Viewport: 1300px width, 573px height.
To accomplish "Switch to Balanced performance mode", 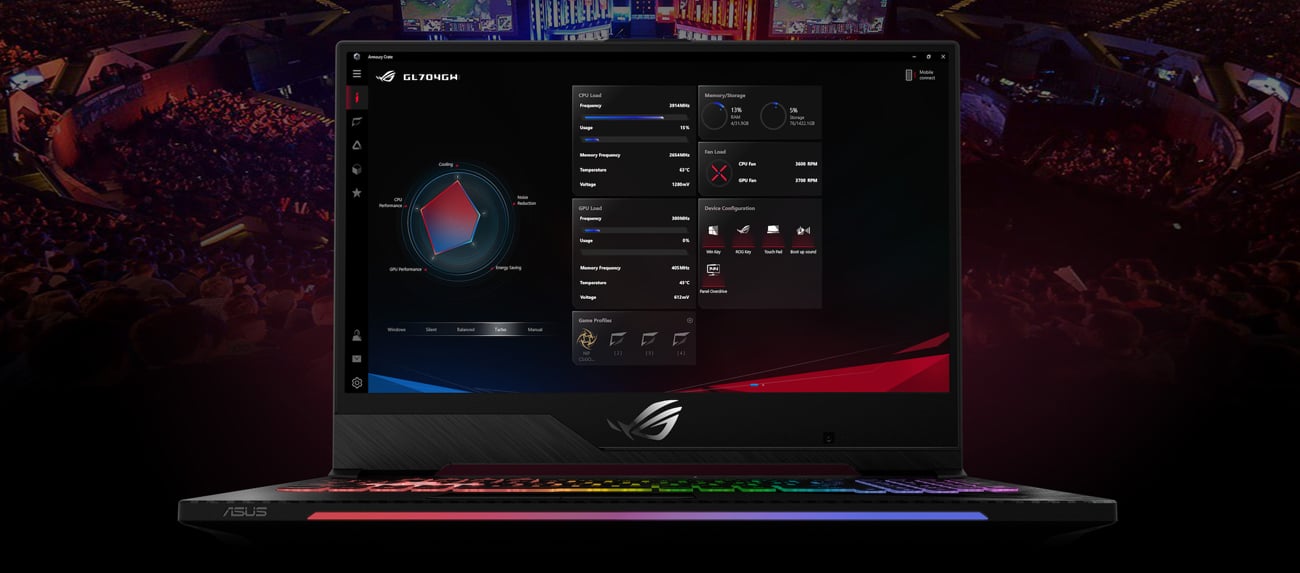I will tap(466, 329).
